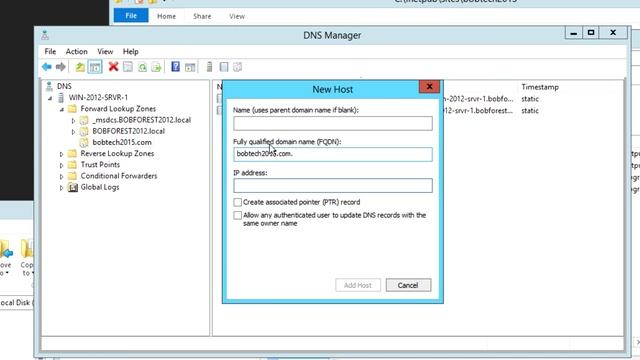This screenshot has width=640, height=360.
Task: Click static on the n-2012-srvr-1.bobfo... row
Action: pyautogui.click(x=530, y=99)
